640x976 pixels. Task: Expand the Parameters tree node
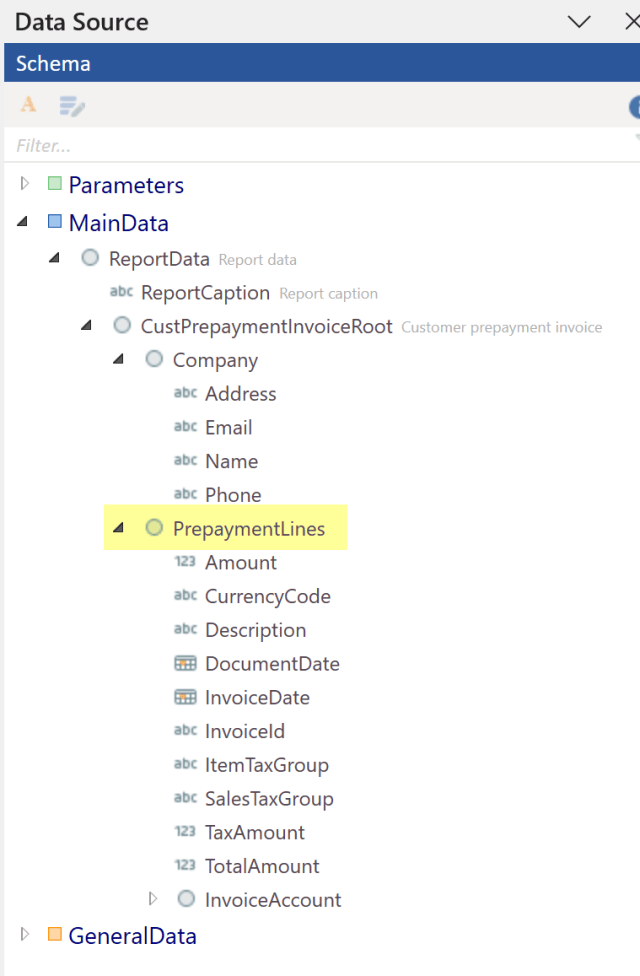(24, 184)
